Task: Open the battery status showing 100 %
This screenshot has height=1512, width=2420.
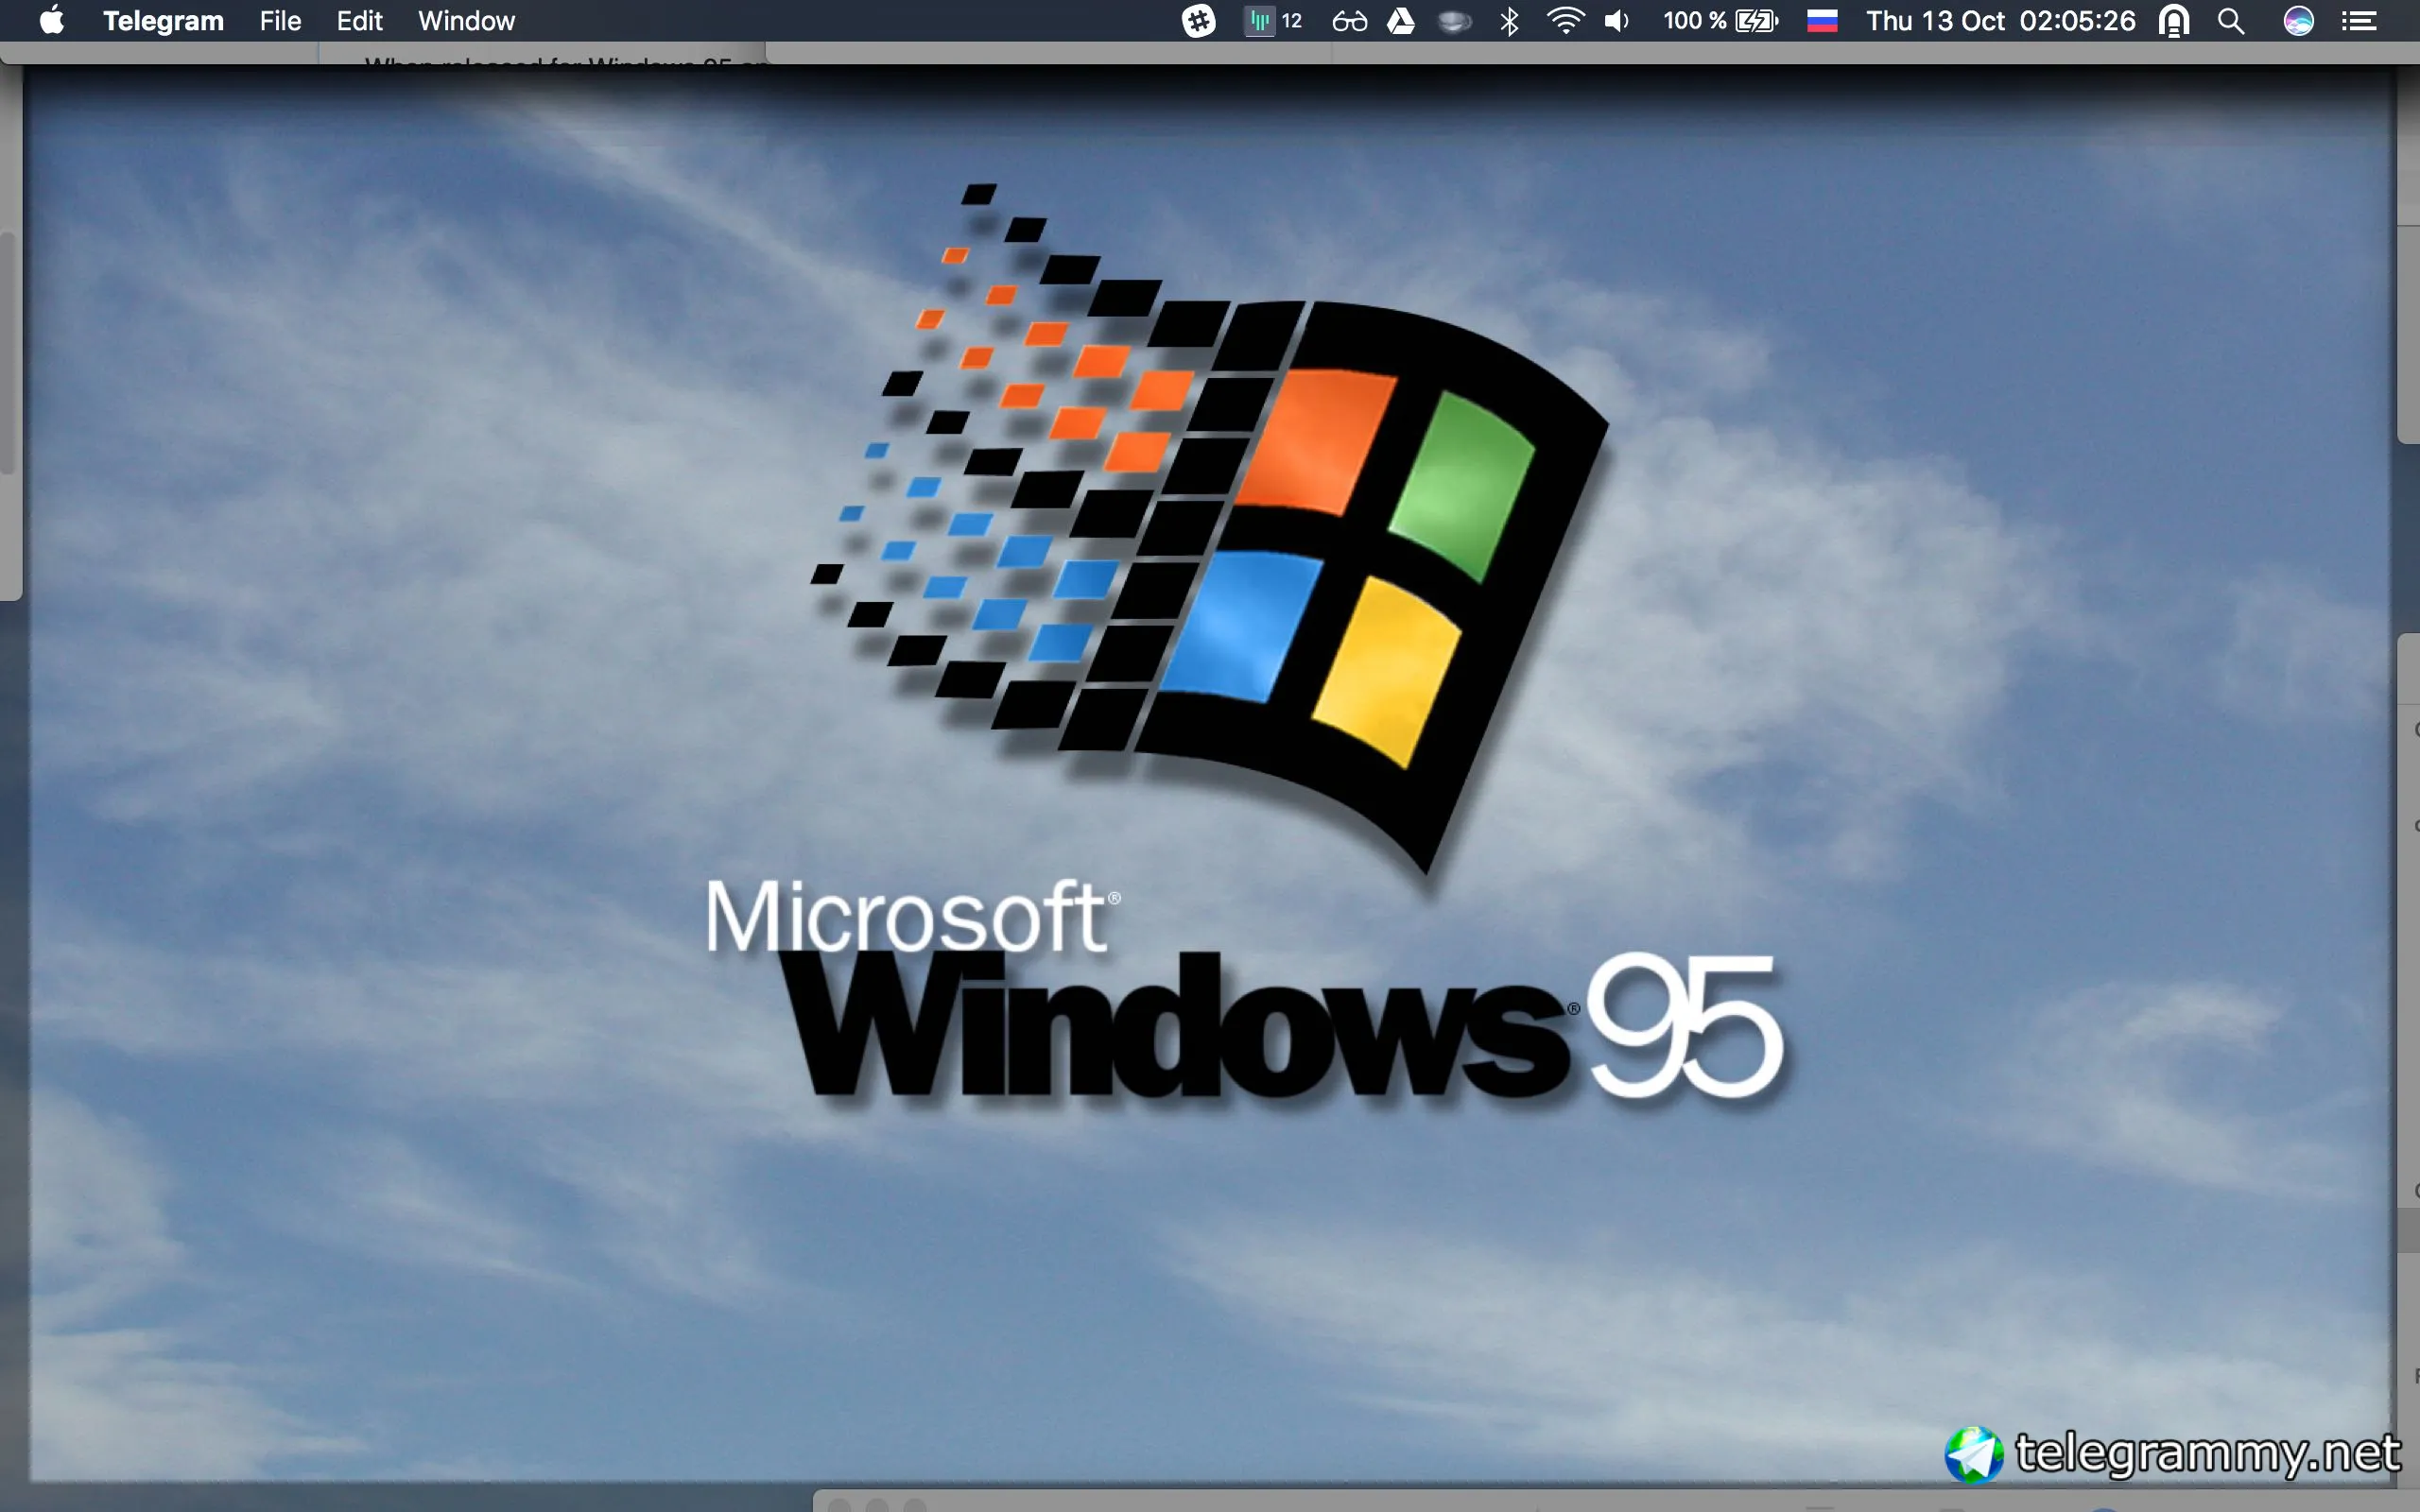Action: pos(1720,21)
